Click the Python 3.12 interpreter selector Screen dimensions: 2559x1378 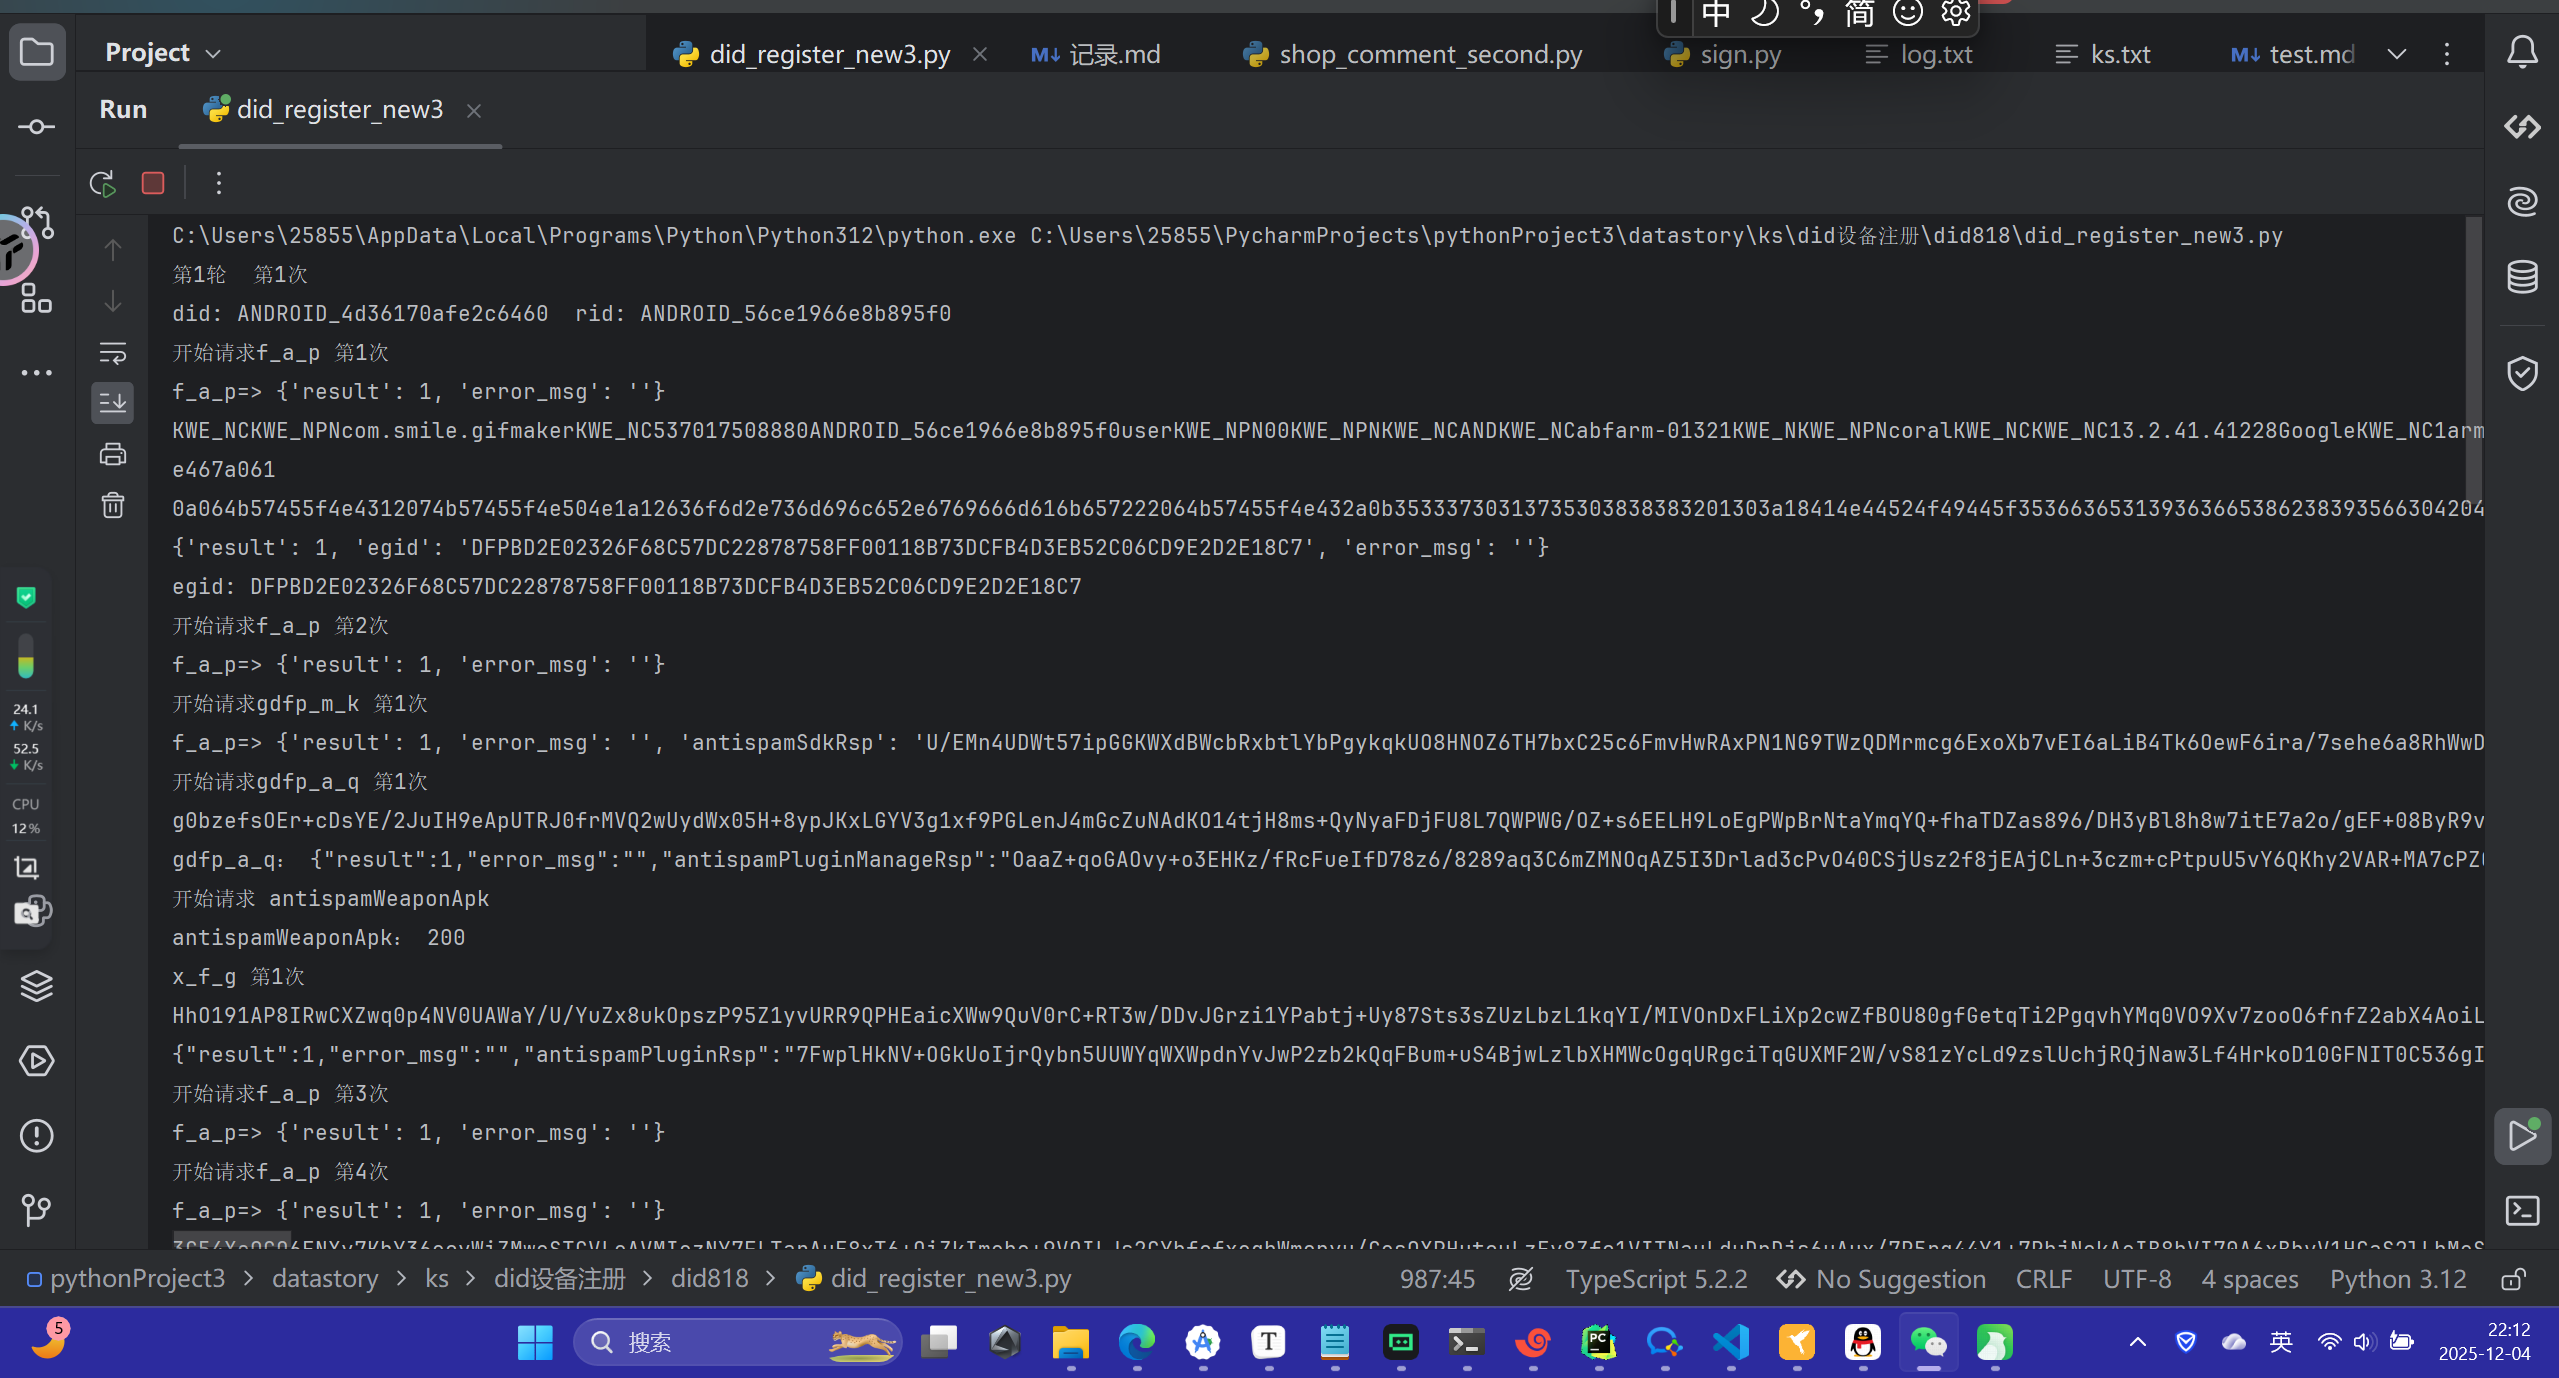(2397, 1279)
